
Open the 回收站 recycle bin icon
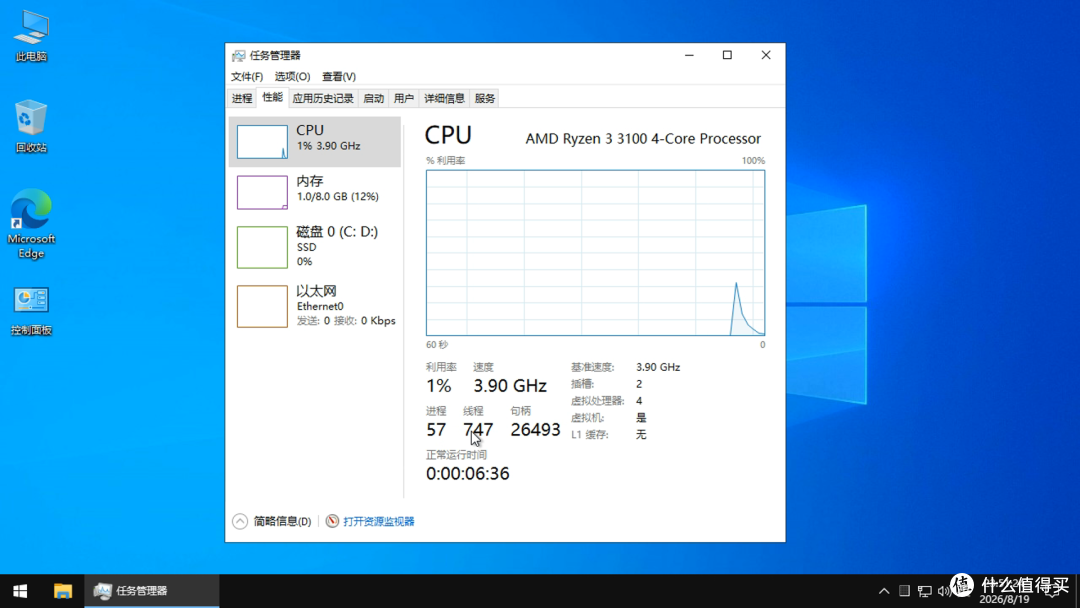[31, 126]
